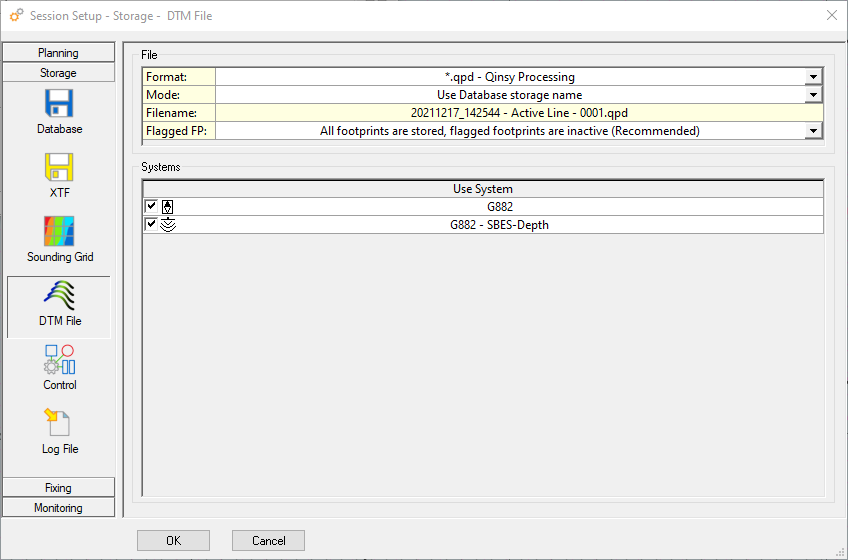Viewport: 848px width, 560px height.
Task: Click the '*.qpd - Qinsy Processing' format value
Action: pos(510,77)
